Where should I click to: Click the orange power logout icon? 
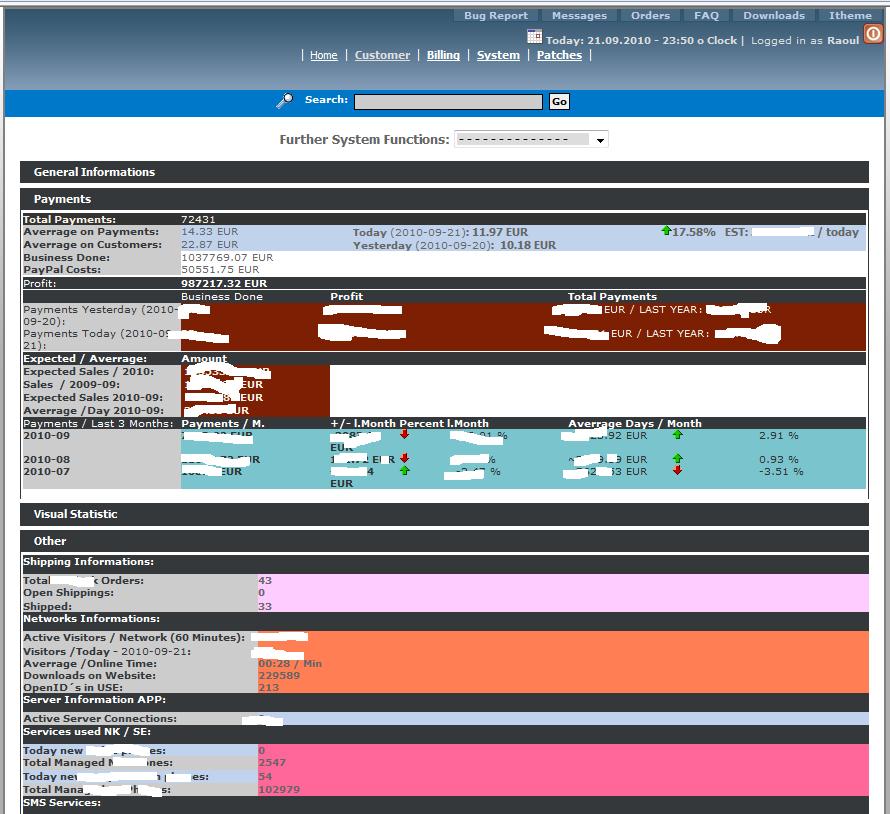873,34
